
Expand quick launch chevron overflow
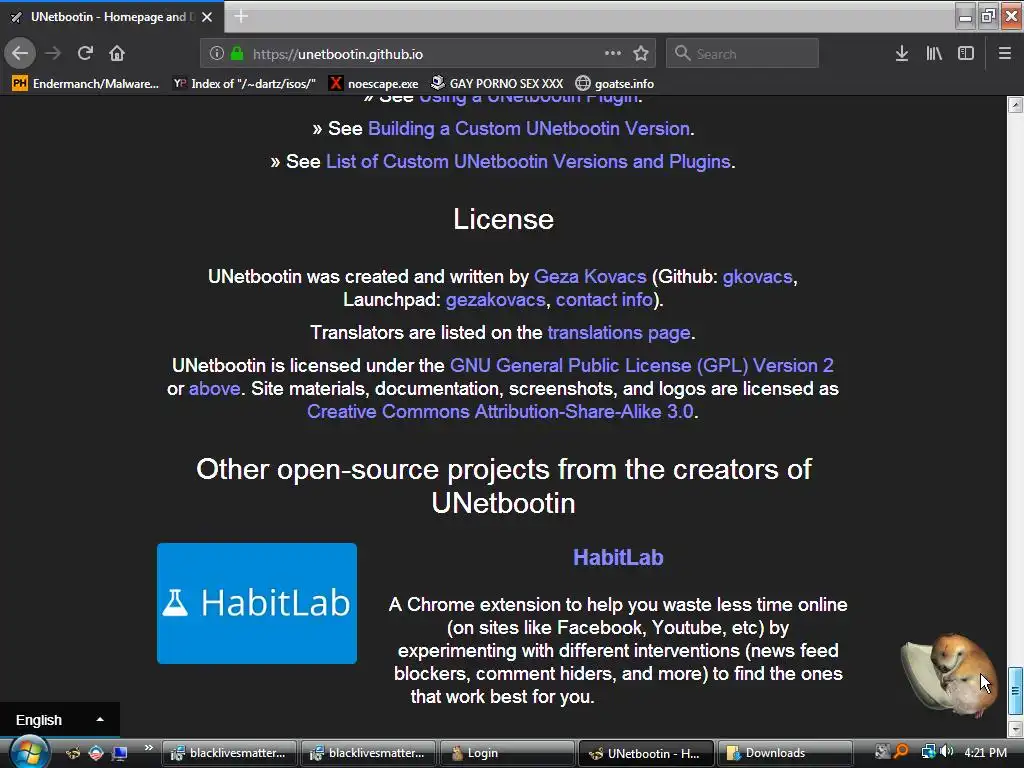tap(148, 748)
